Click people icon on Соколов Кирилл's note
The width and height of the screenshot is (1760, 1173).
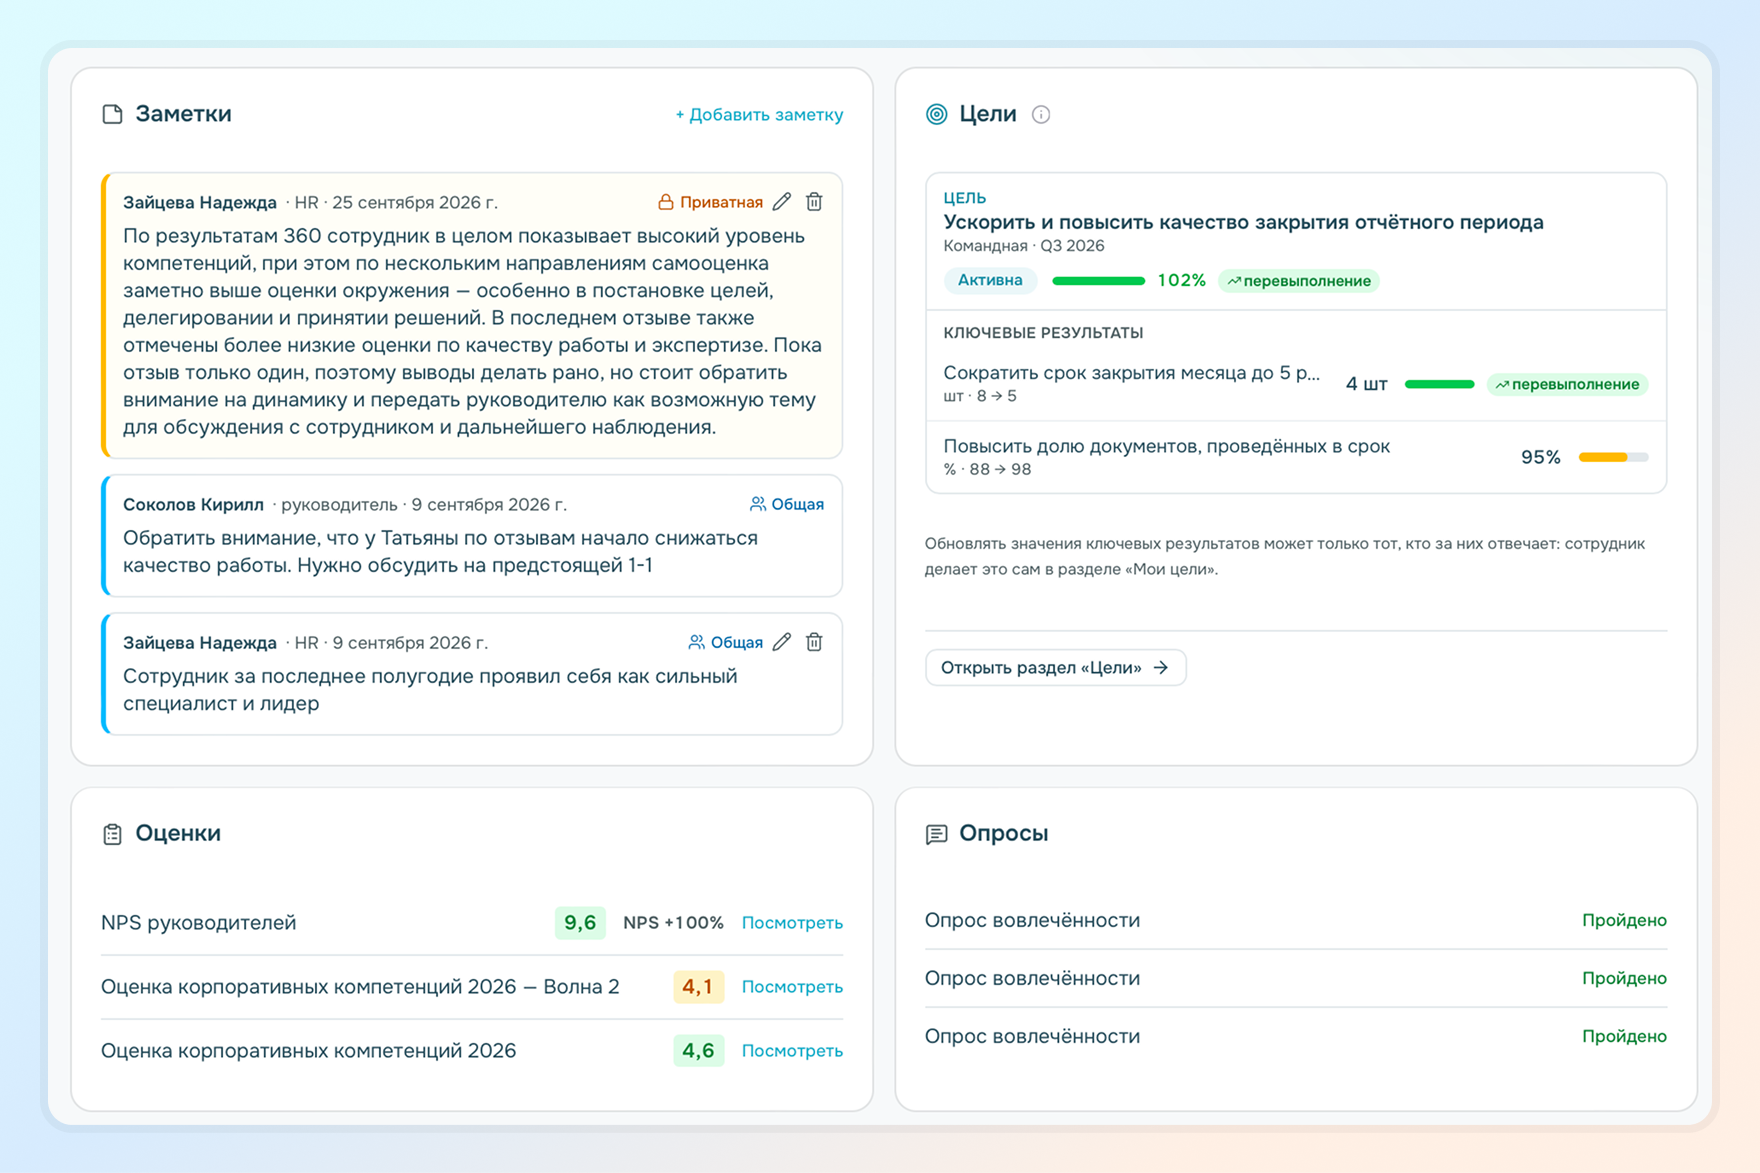click(758, 504)
